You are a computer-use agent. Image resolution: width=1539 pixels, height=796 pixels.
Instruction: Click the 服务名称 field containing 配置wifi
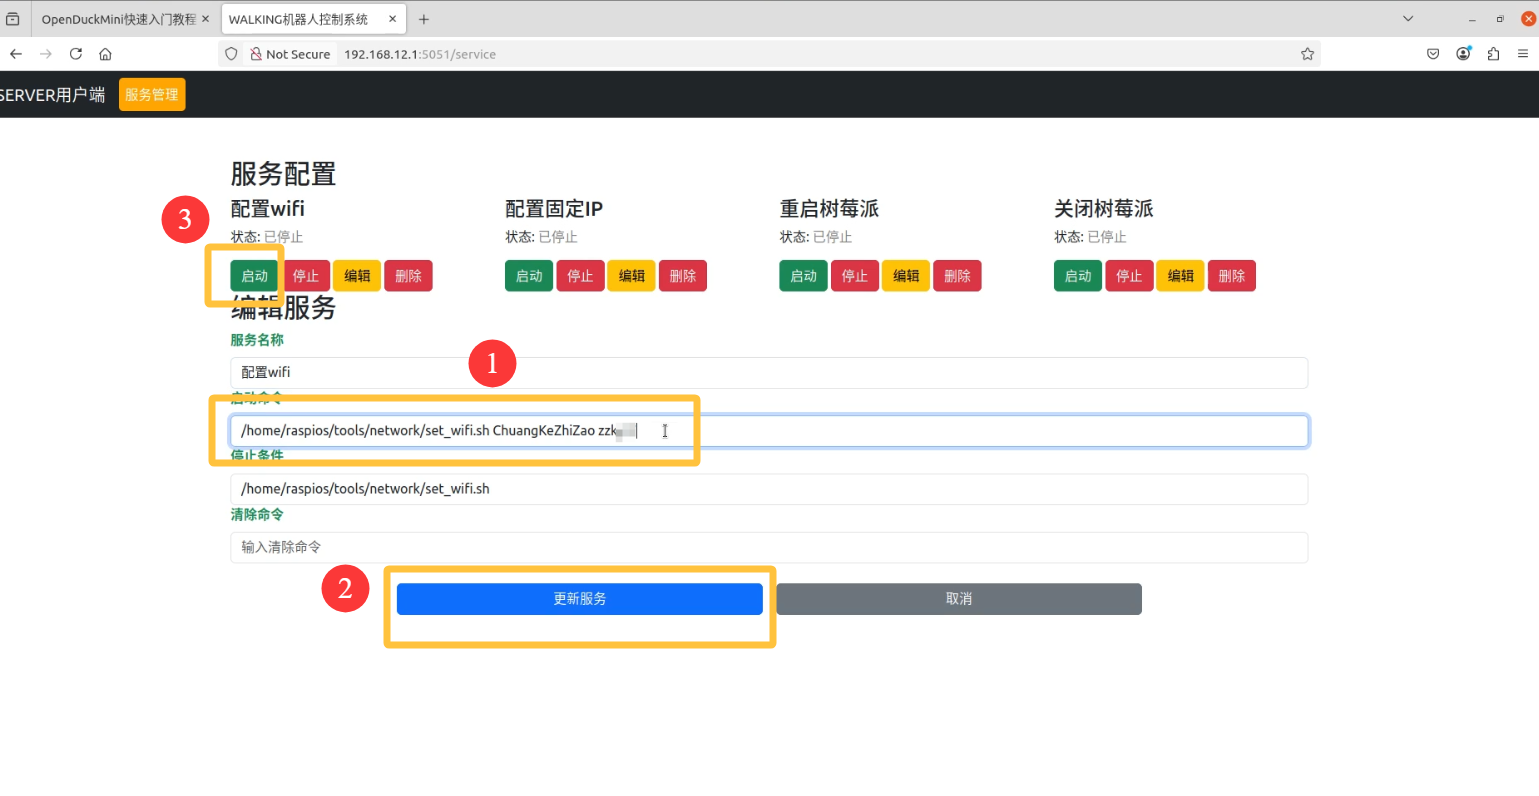coord(768,372)
